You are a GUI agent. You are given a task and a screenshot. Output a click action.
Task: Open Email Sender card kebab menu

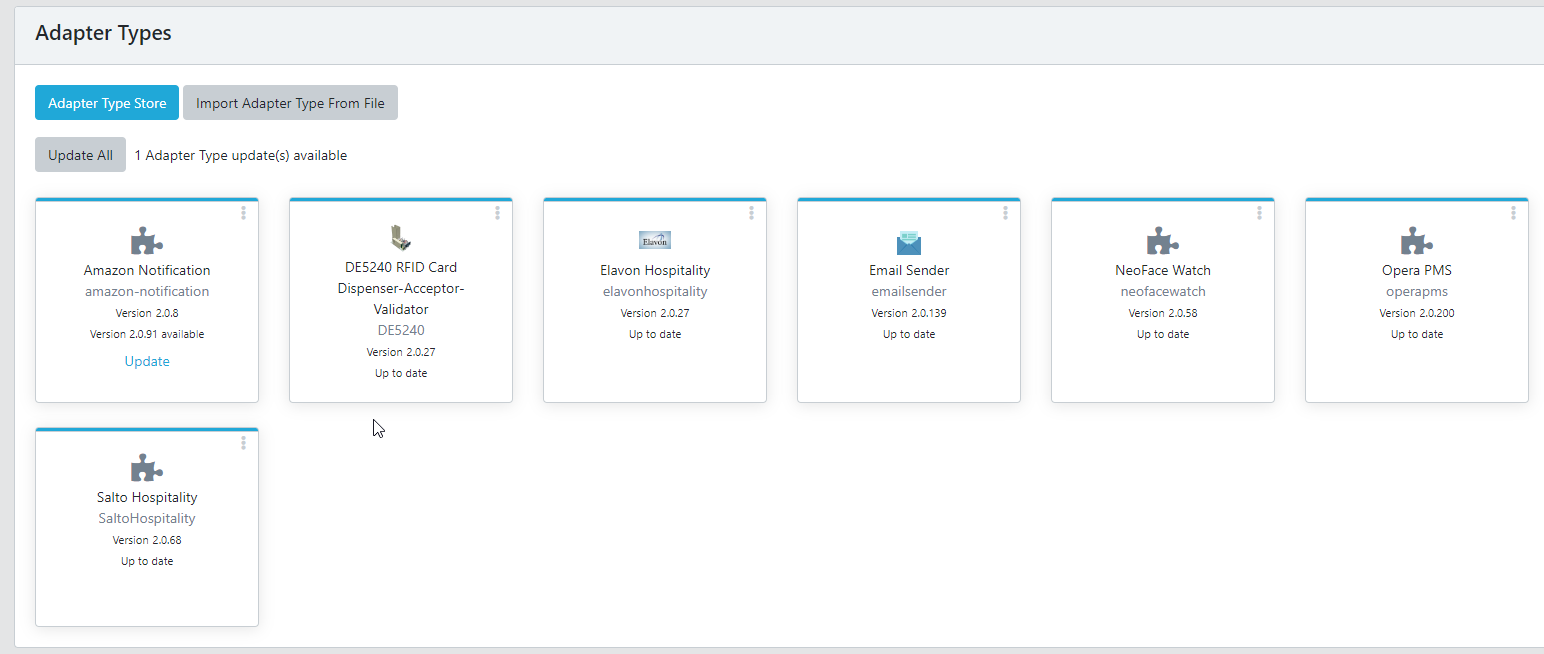pyautogui.click(x=1006, y=213)
